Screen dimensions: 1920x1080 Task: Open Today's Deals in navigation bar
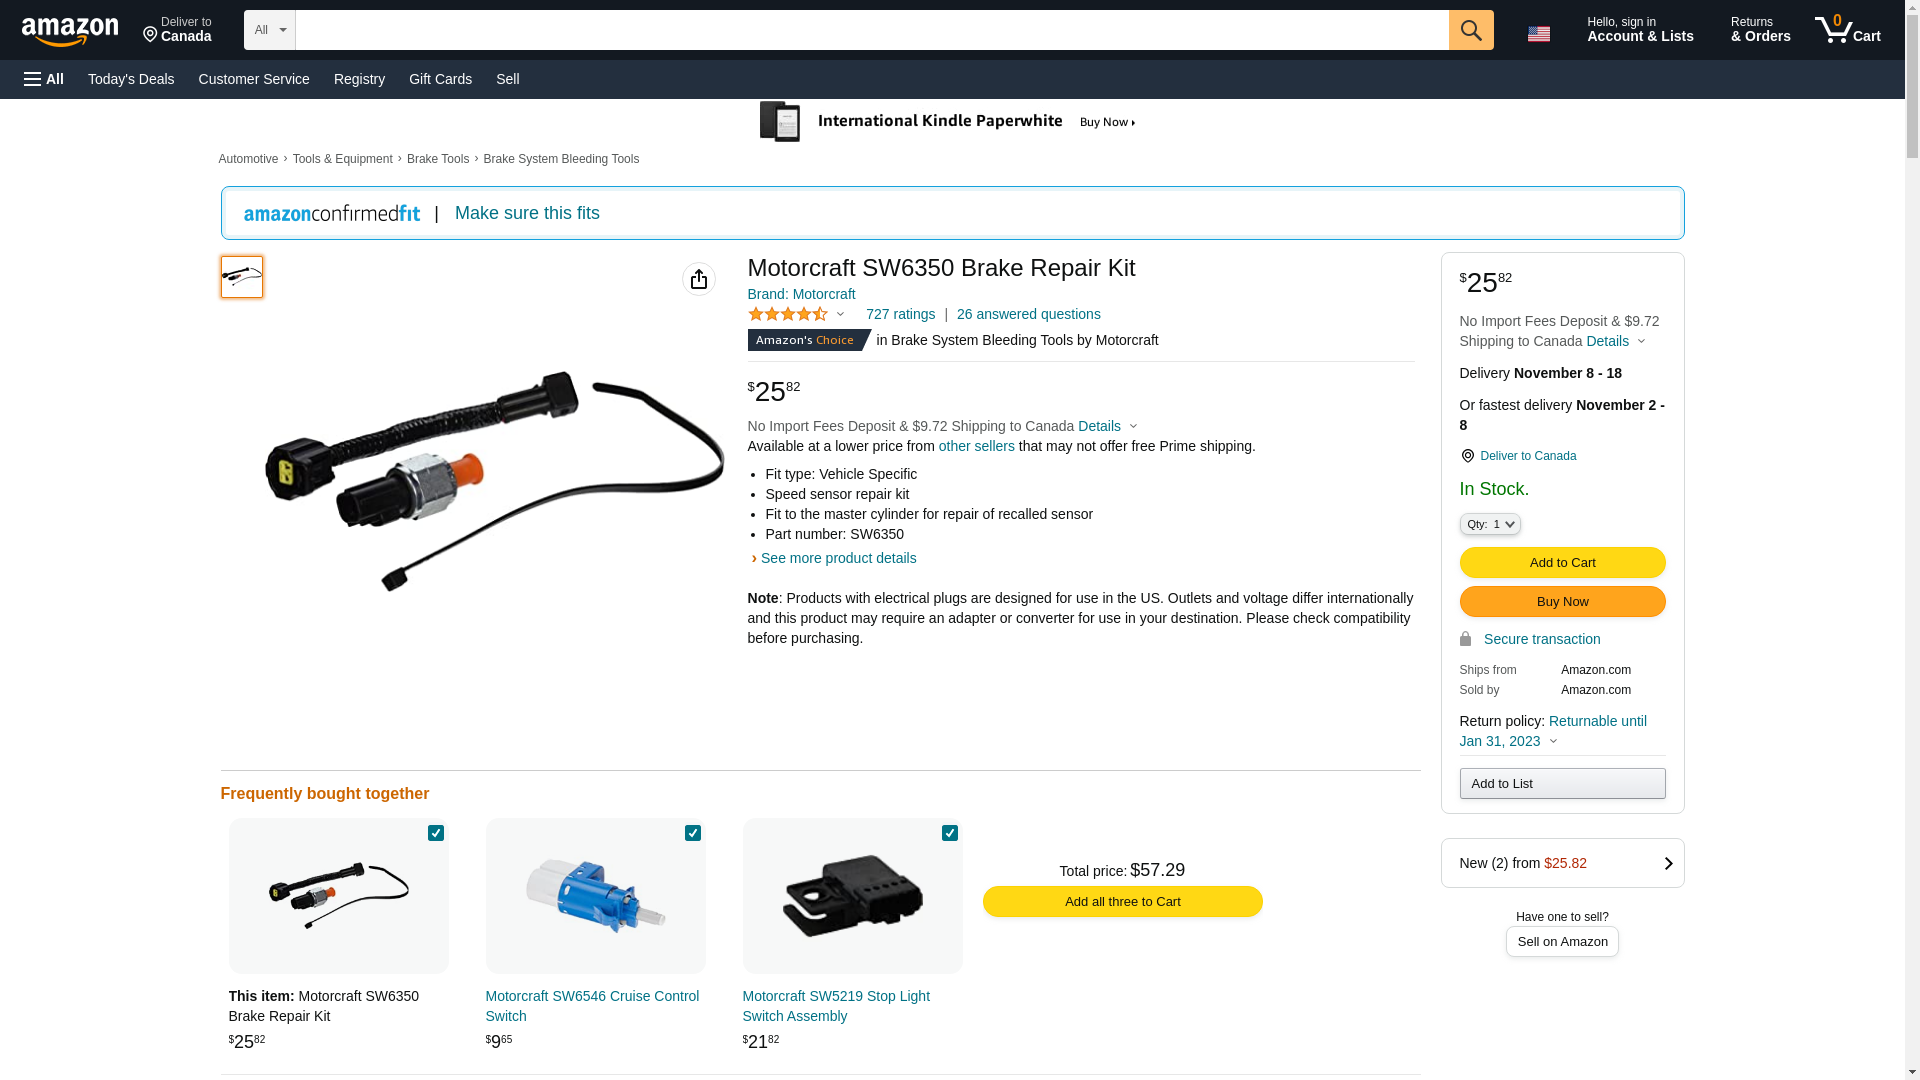click(x=131, y=79)
